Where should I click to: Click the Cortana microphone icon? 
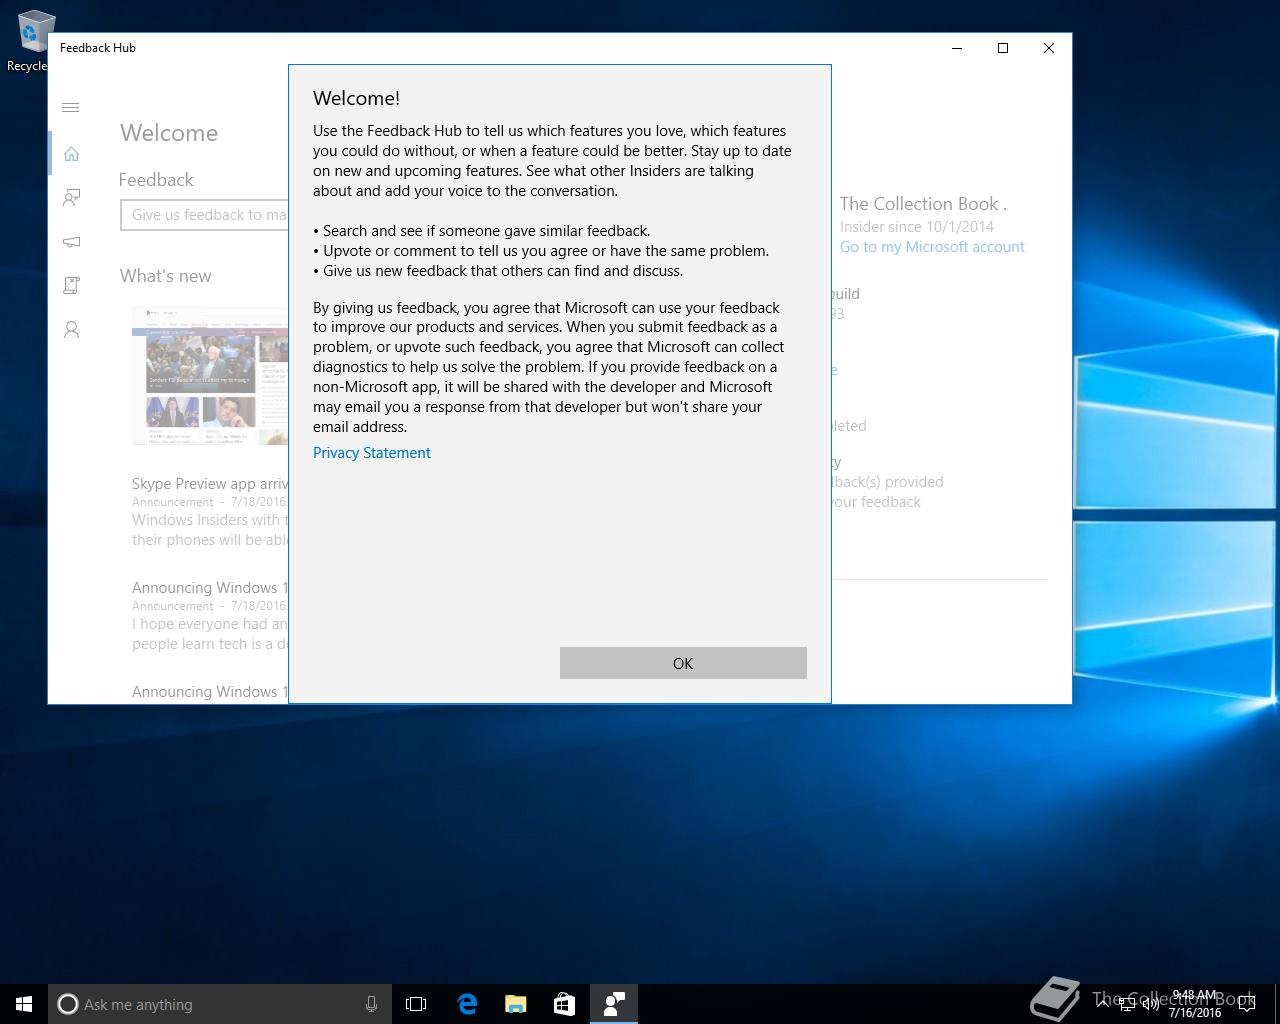(371, 1004)
